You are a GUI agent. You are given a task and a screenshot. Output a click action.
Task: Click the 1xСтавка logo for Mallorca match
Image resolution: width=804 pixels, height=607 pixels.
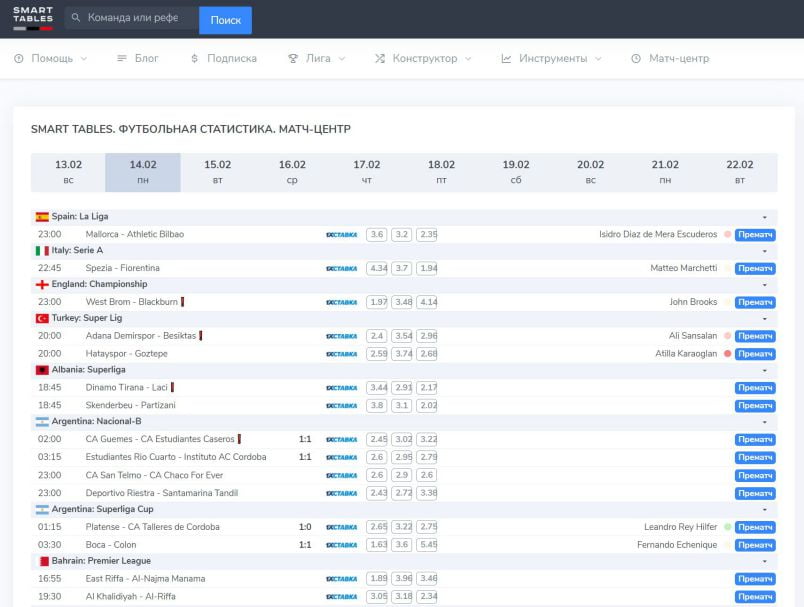(341, 235)
